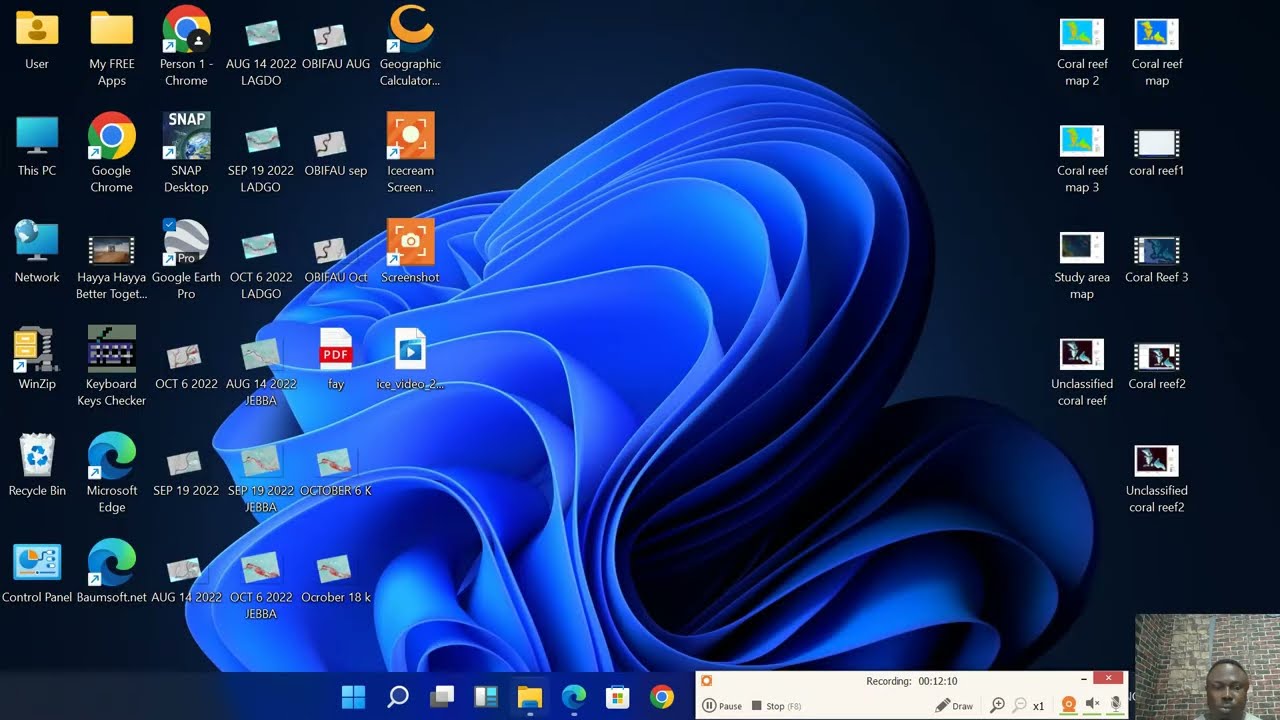Toggle the webcam in the recorder toolbar
Screen dimensions: 1280x720
1068,705
